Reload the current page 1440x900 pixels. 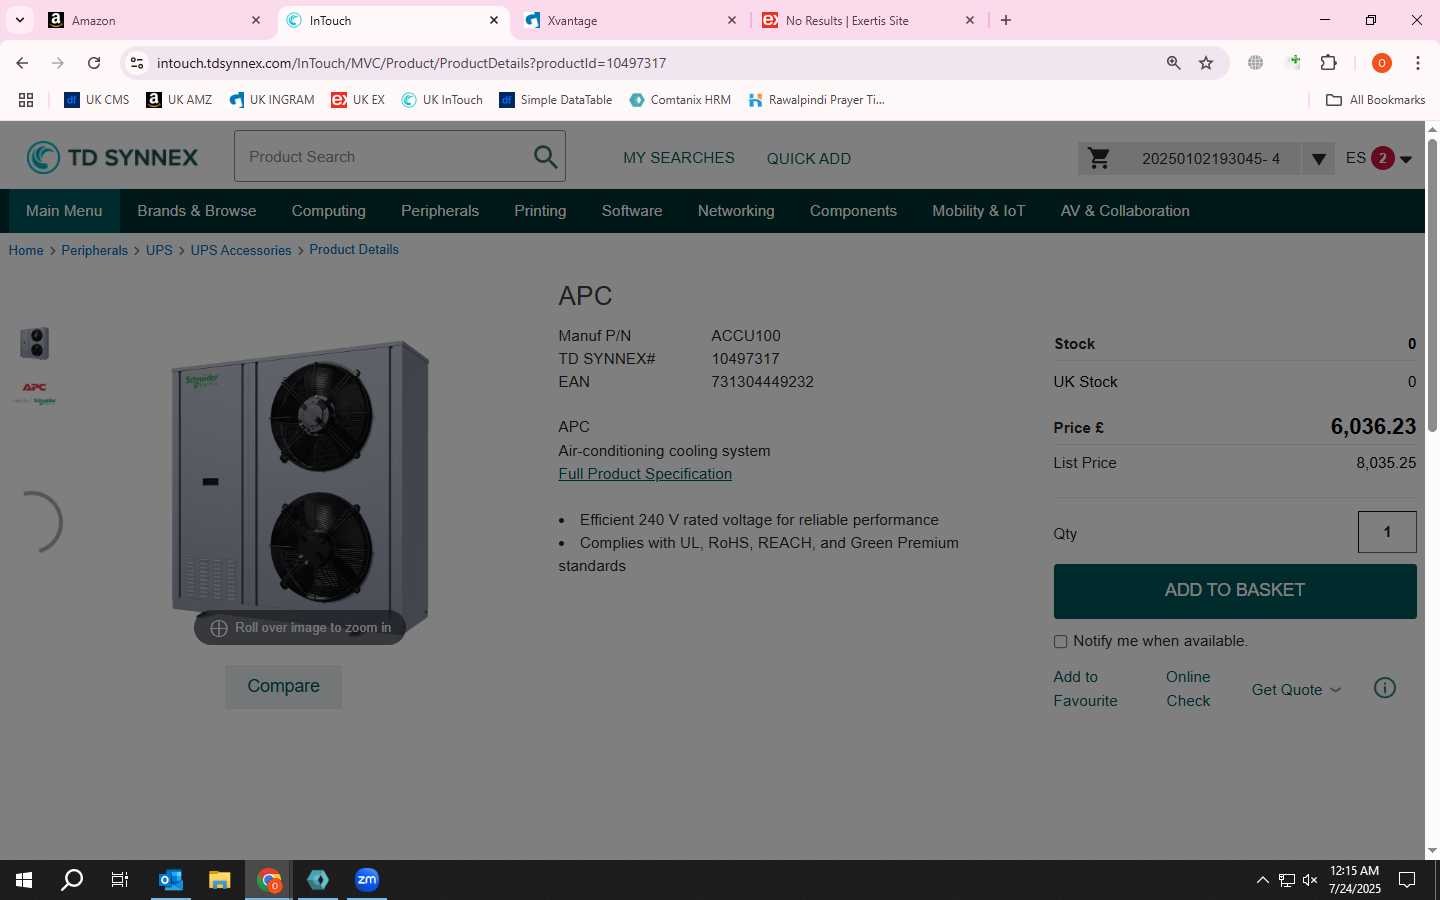tap(94, 63)
